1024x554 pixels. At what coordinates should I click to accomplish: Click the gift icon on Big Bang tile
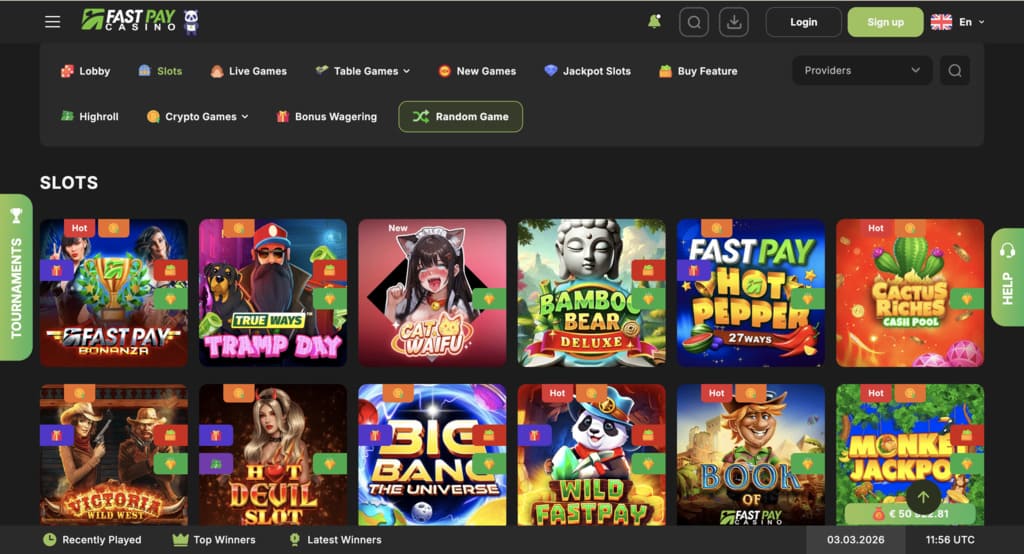click(375, 435)
